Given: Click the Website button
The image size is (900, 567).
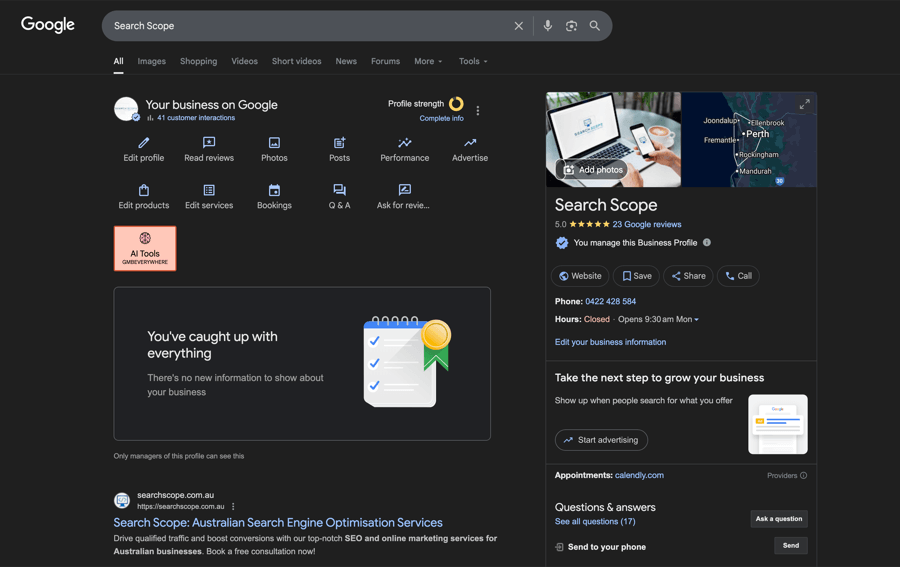Looking at the screenshot, I should coord(580,276).
